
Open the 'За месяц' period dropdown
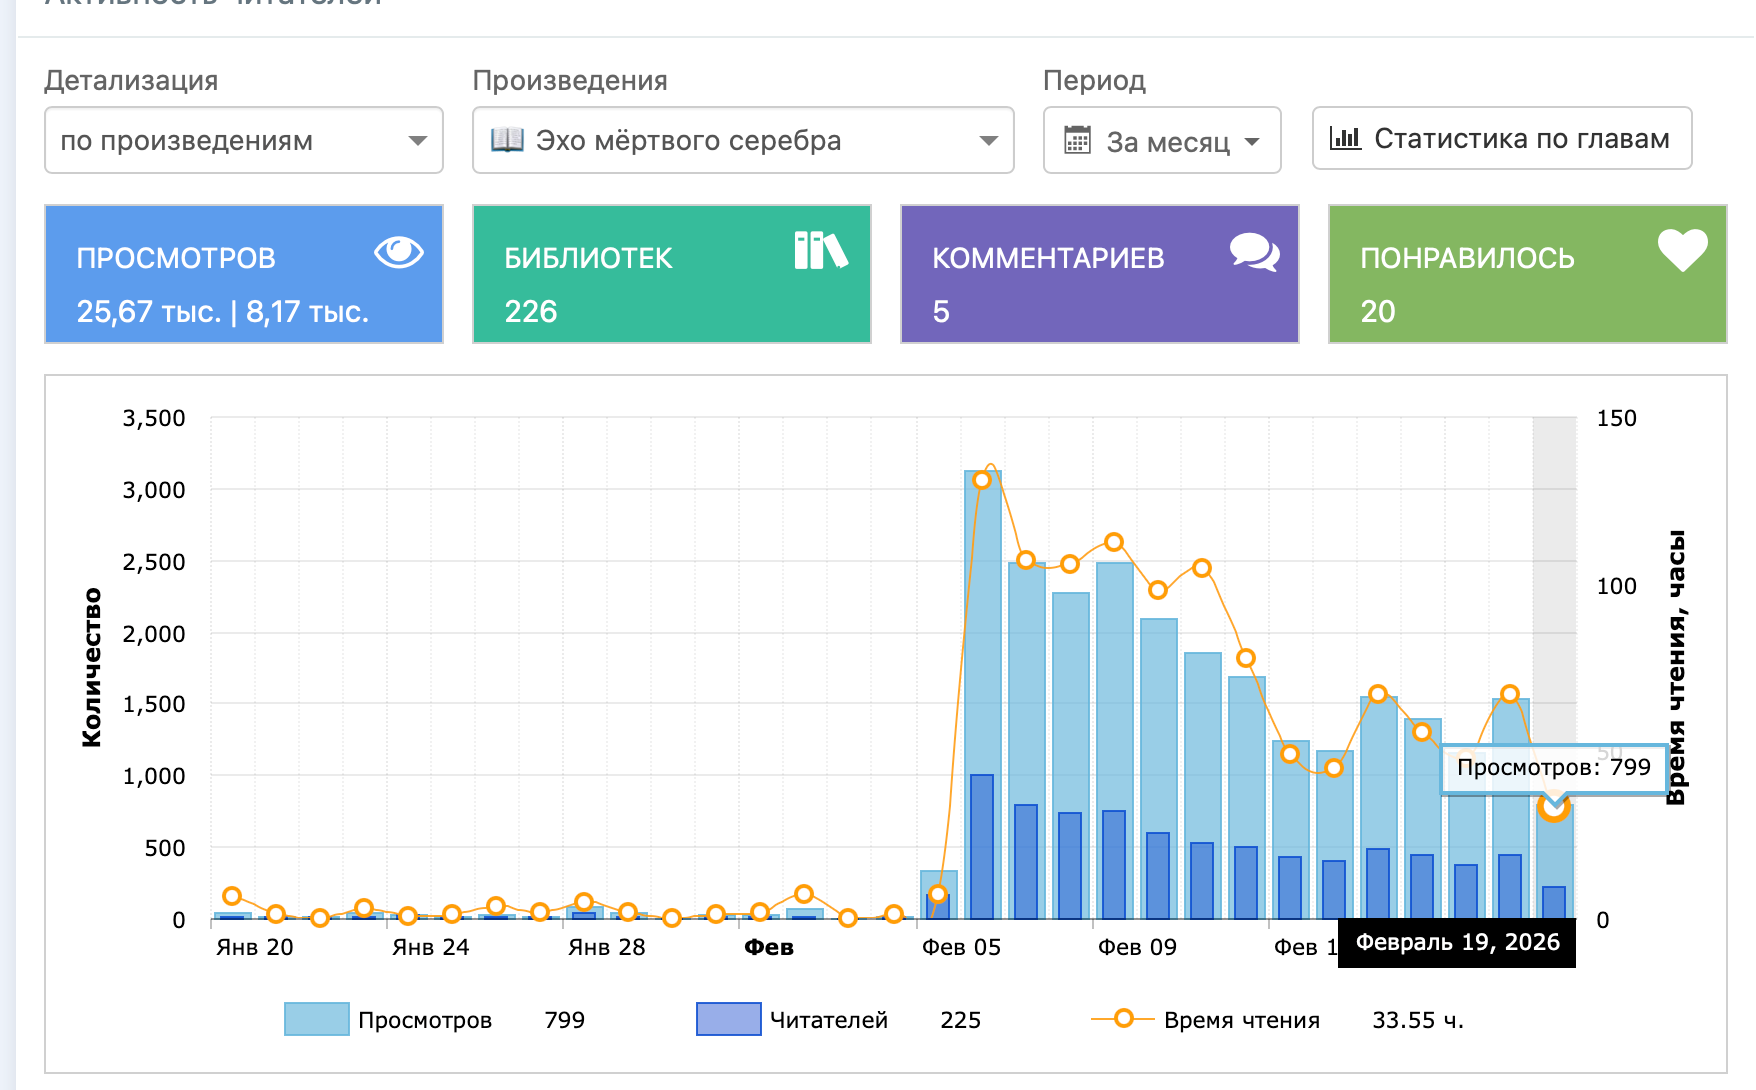coord(1162,141)
